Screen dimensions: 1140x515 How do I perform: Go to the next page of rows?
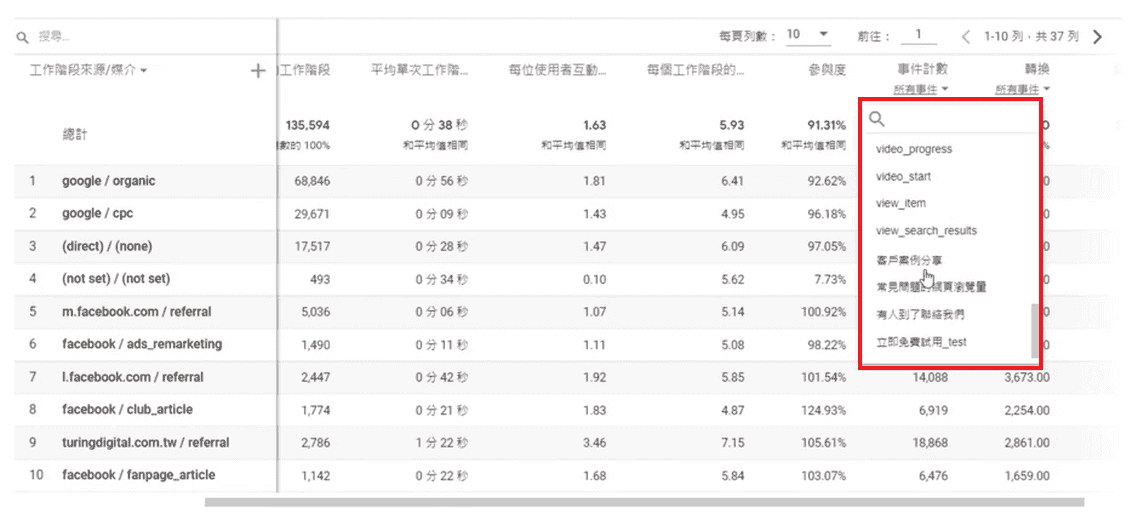click(1097, 36)
